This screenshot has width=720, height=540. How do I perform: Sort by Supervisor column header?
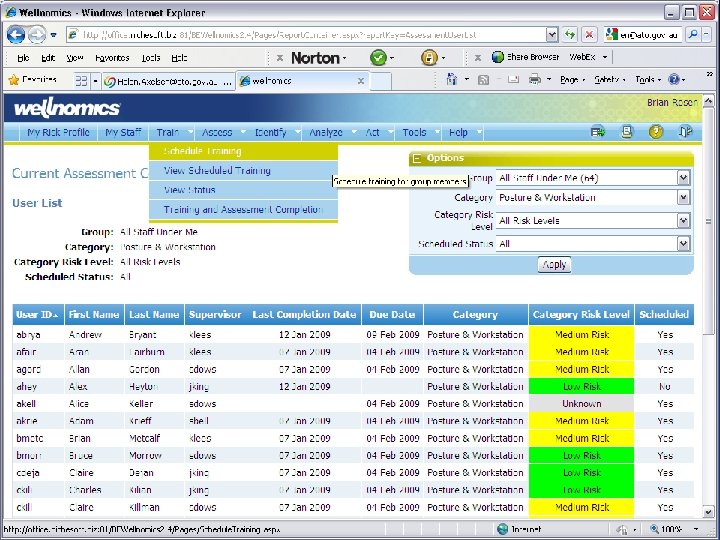coord(215,315)
